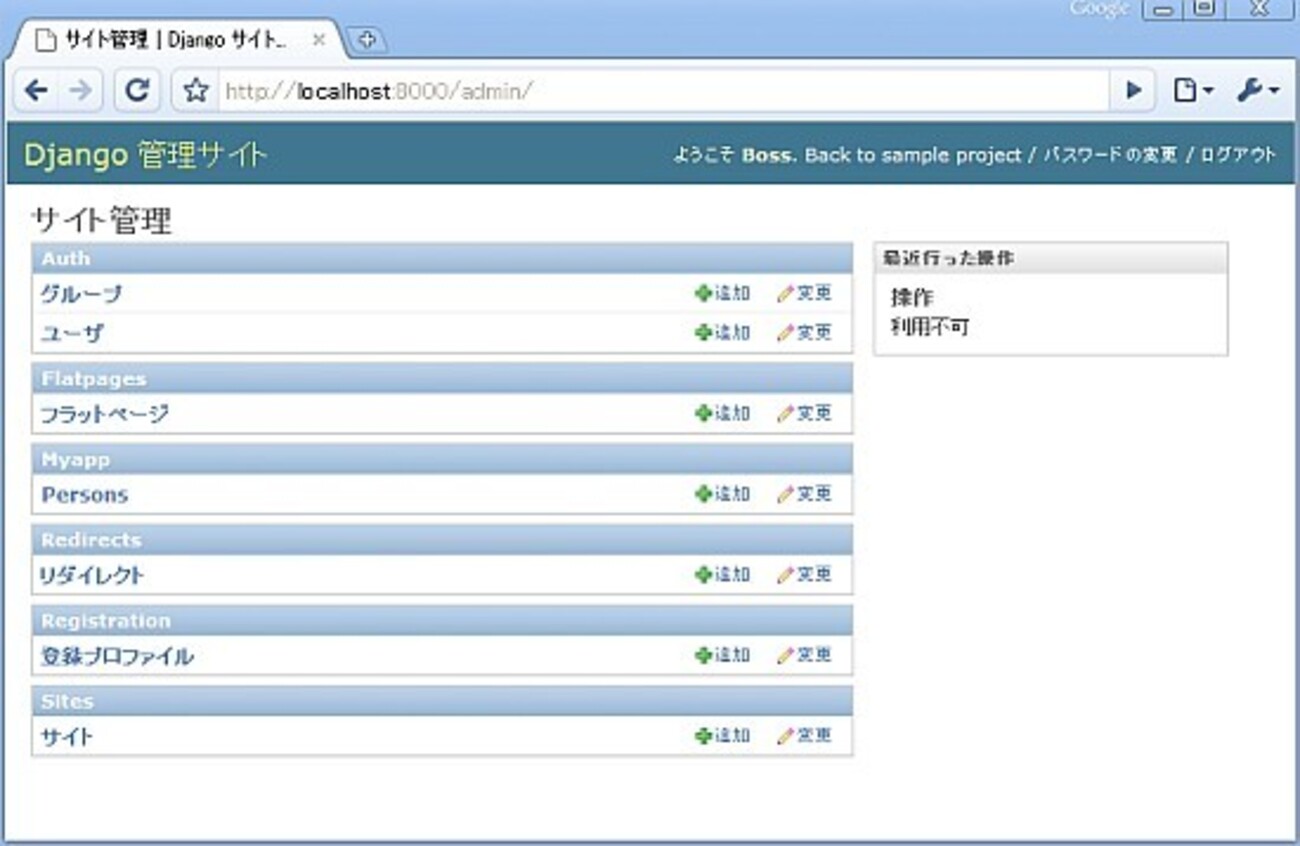Click the Myapp section header
Screen dimensions: 1300x846
(442, 460)
